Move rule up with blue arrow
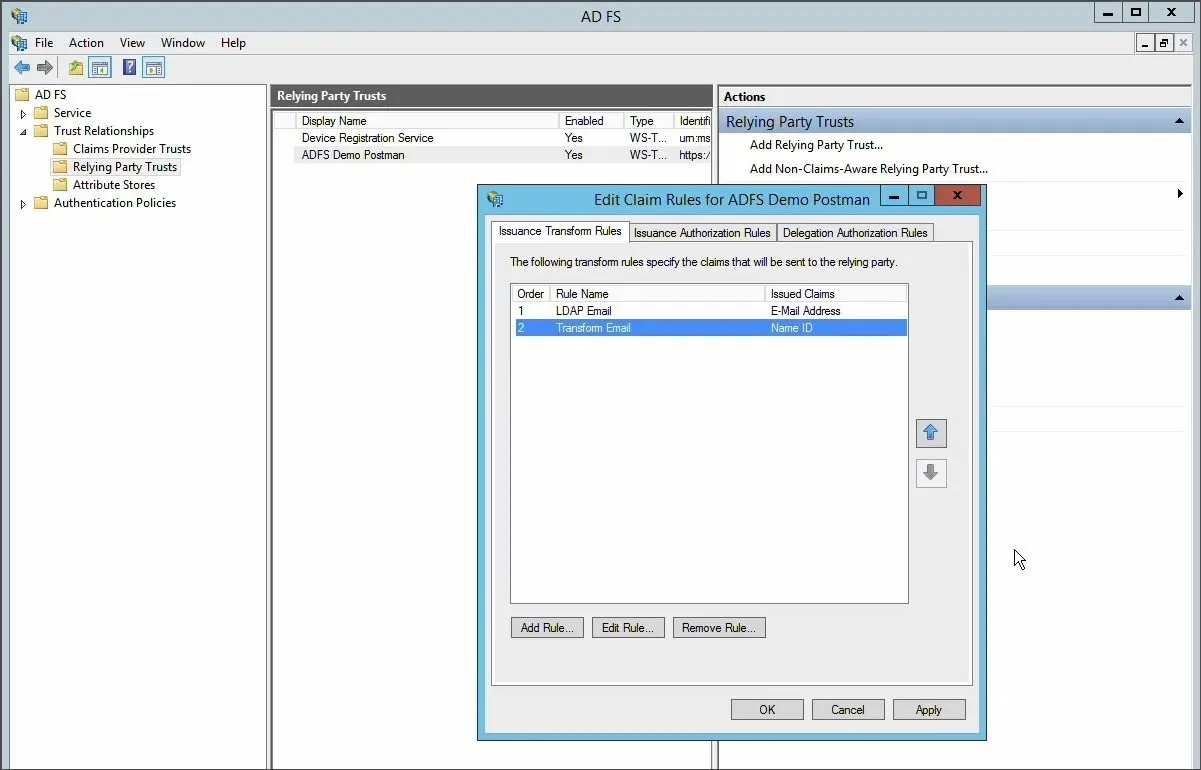The image size is (1201, 770). coord(931,433)
